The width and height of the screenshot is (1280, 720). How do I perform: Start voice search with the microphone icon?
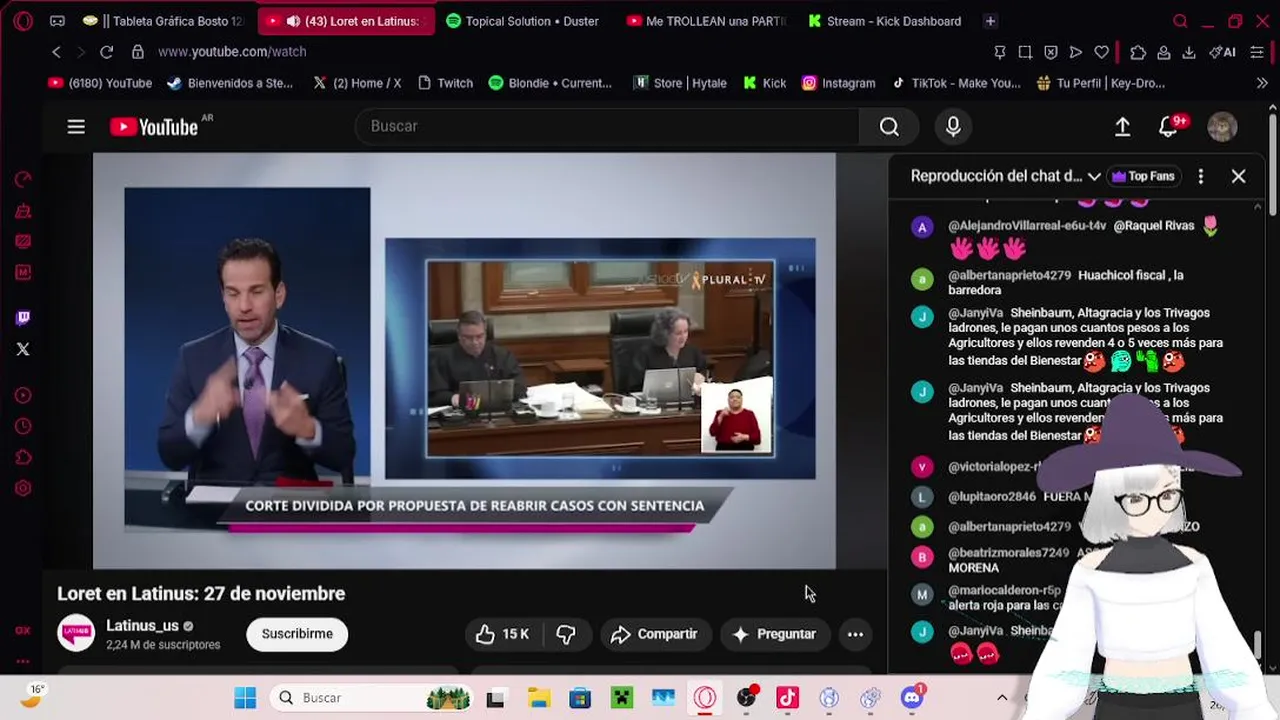953,126
